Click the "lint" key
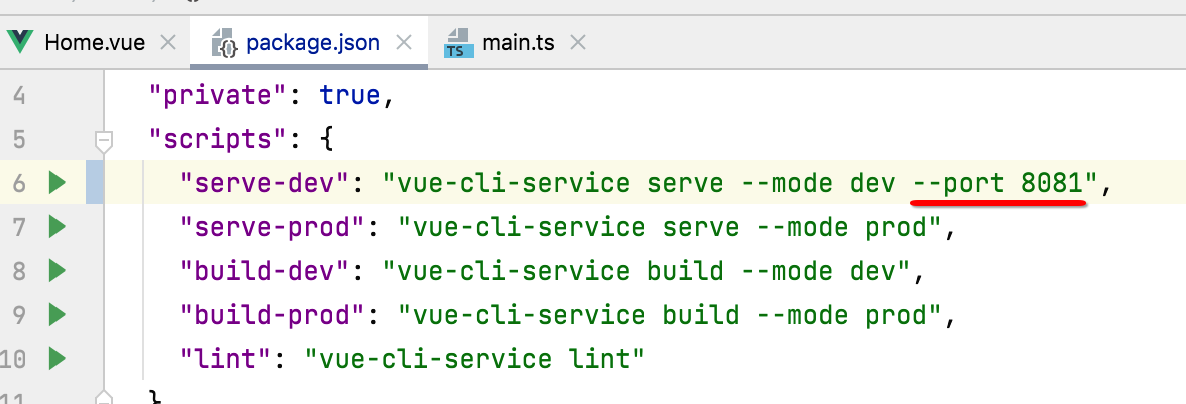The image size is (1186, 404). click(x=226, y=359)
